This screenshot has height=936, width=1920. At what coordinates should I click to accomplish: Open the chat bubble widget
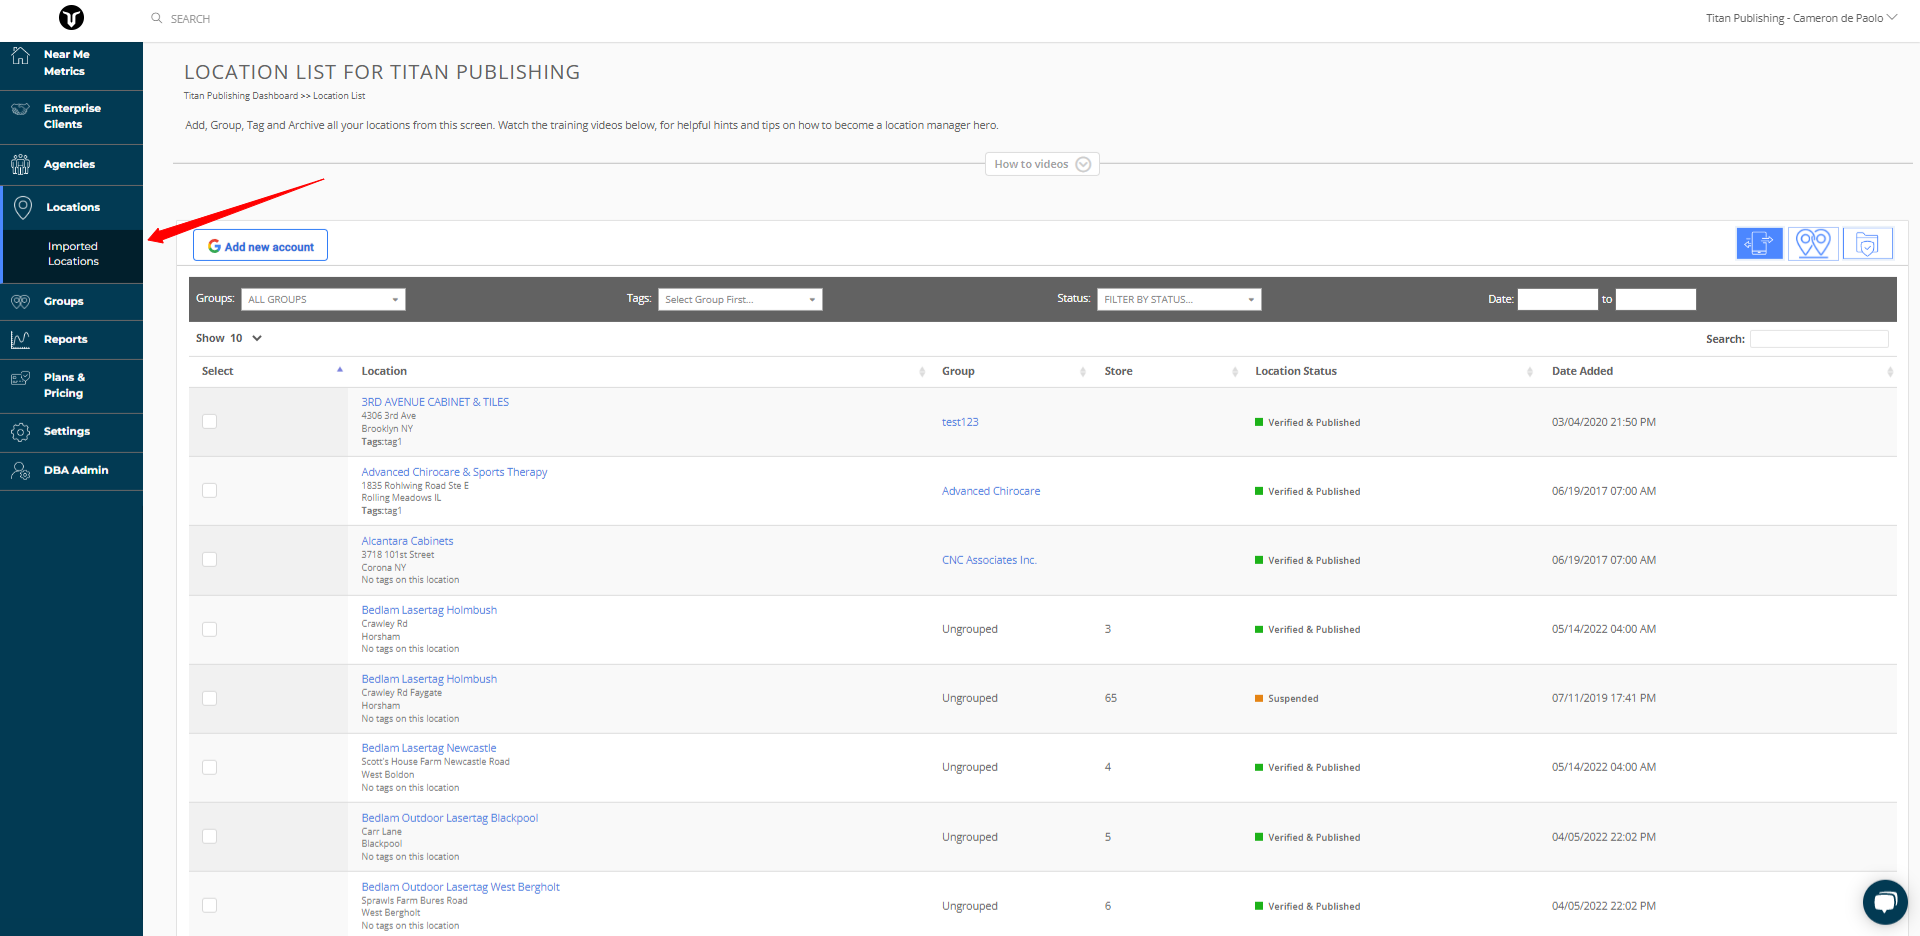(1885, 902)
